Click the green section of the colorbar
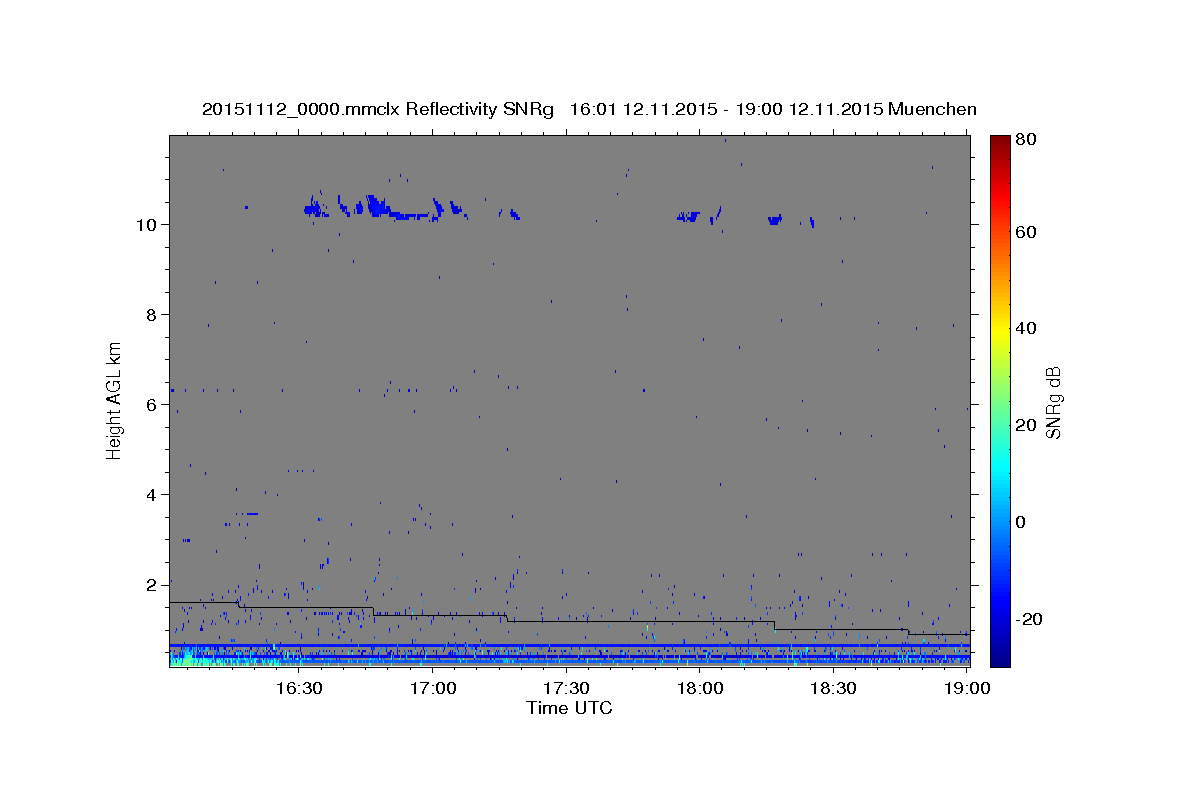The height and width of the screenshot is (800, 1200). pos(1000,400)
